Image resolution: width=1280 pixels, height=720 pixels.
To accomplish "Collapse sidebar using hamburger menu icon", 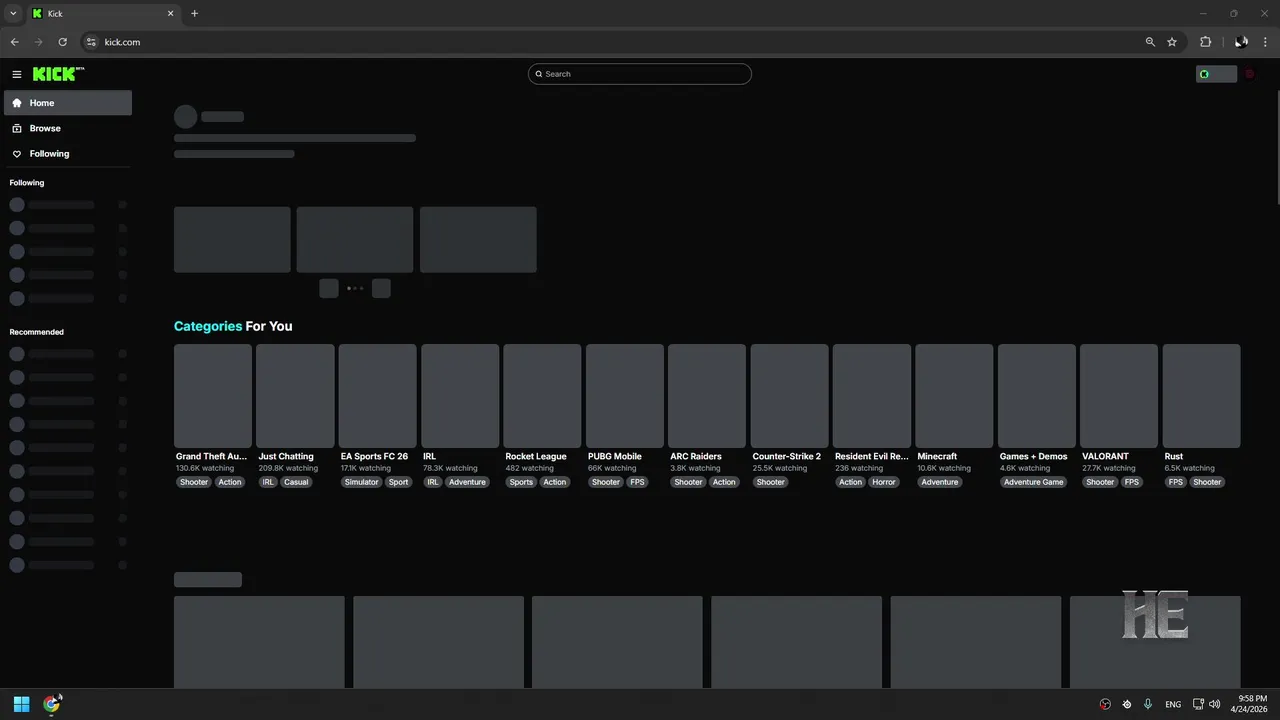I will point(17,74).
